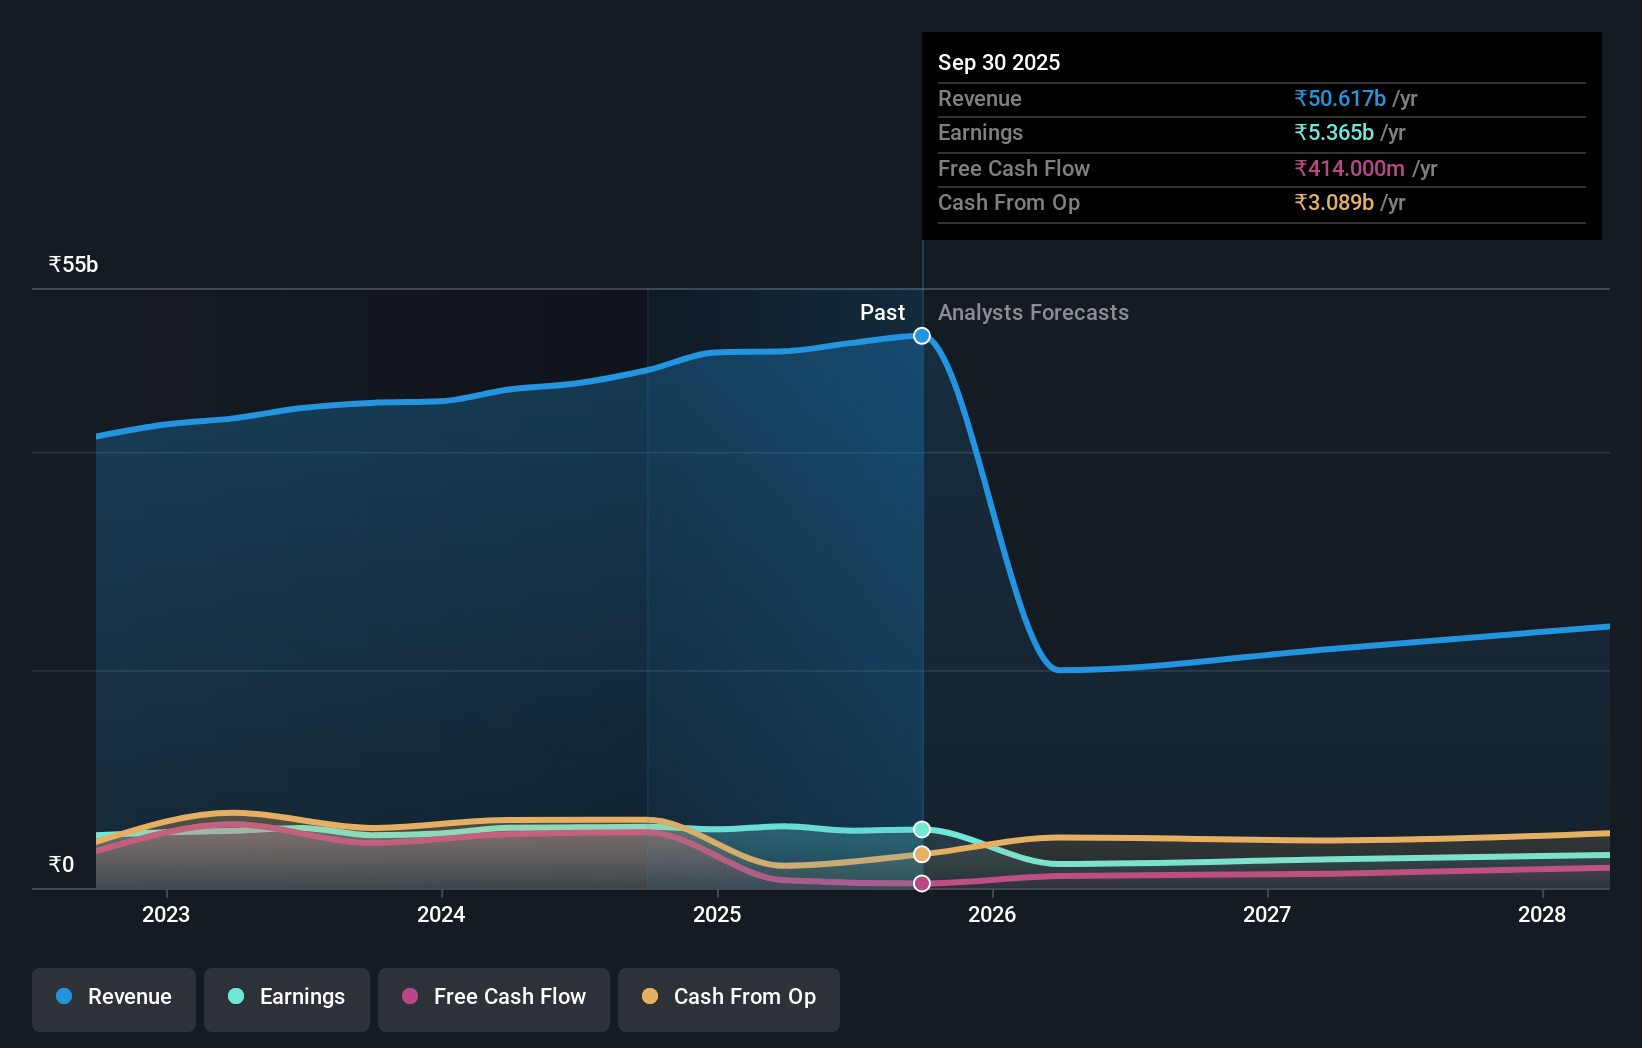Click the pink Free Cash Flow dot
This screenshot has height=1048, width=1642.
coord(410,997)
